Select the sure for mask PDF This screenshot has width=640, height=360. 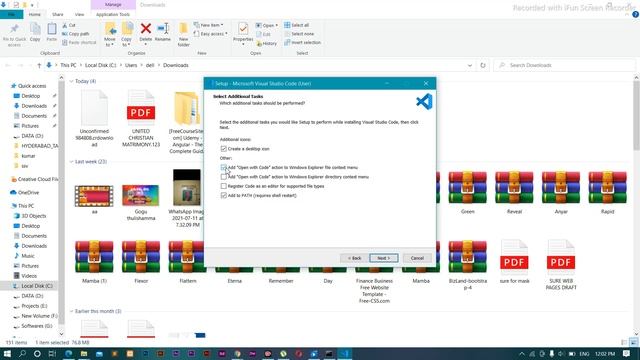coord(514,262)
